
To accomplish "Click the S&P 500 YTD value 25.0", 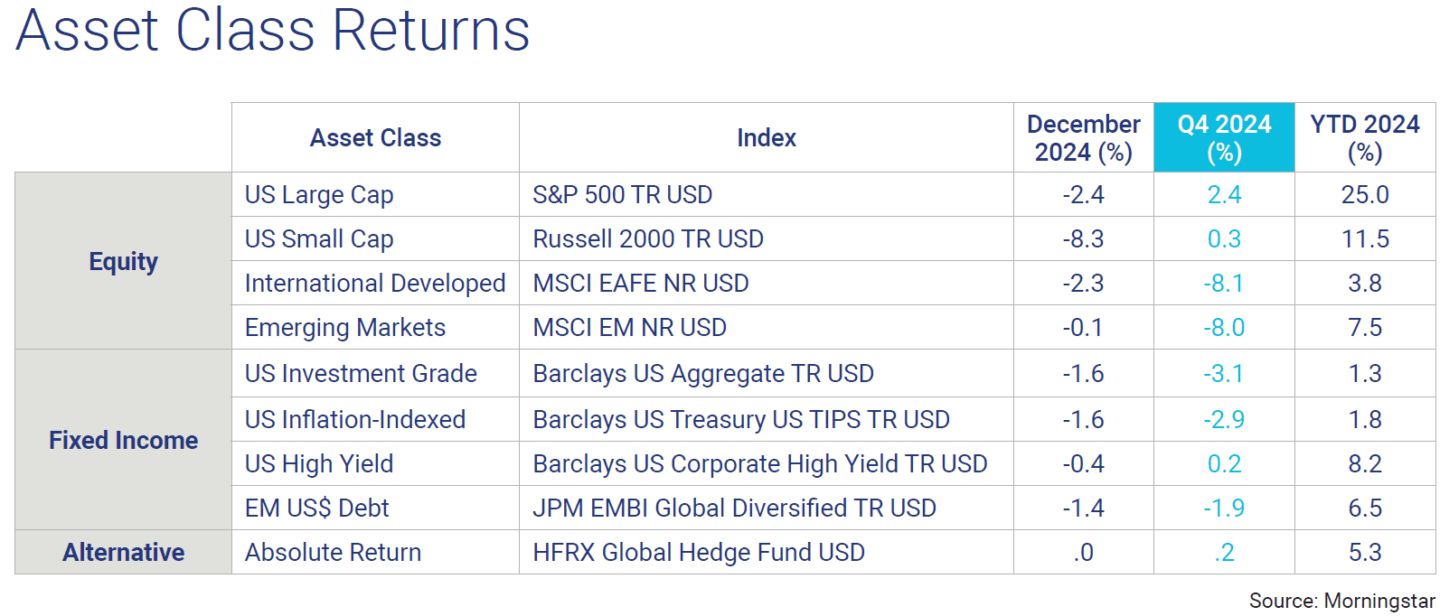I will (1364, 195).
